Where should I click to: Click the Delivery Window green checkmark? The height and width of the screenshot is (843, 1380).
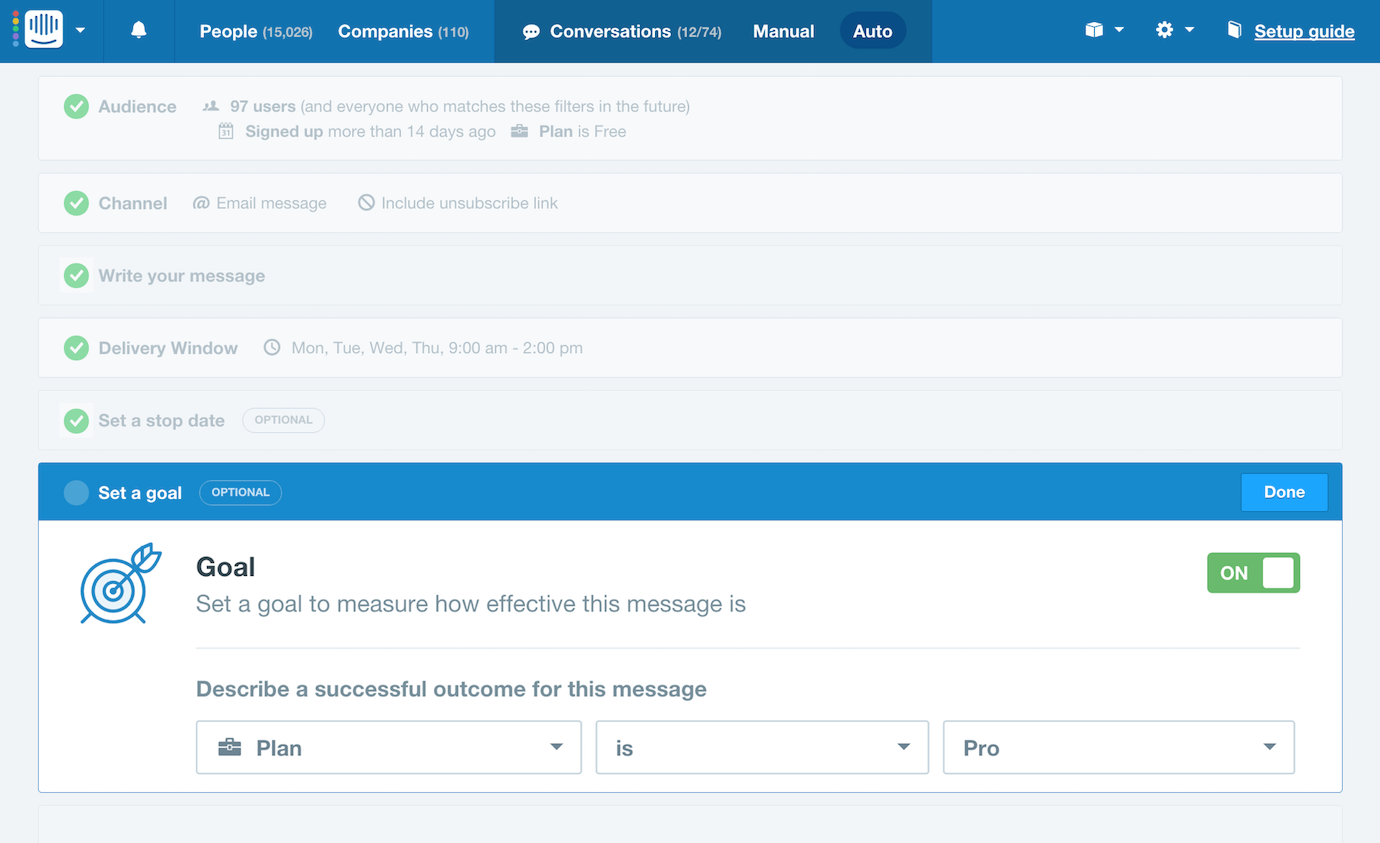tap(76, 348)
